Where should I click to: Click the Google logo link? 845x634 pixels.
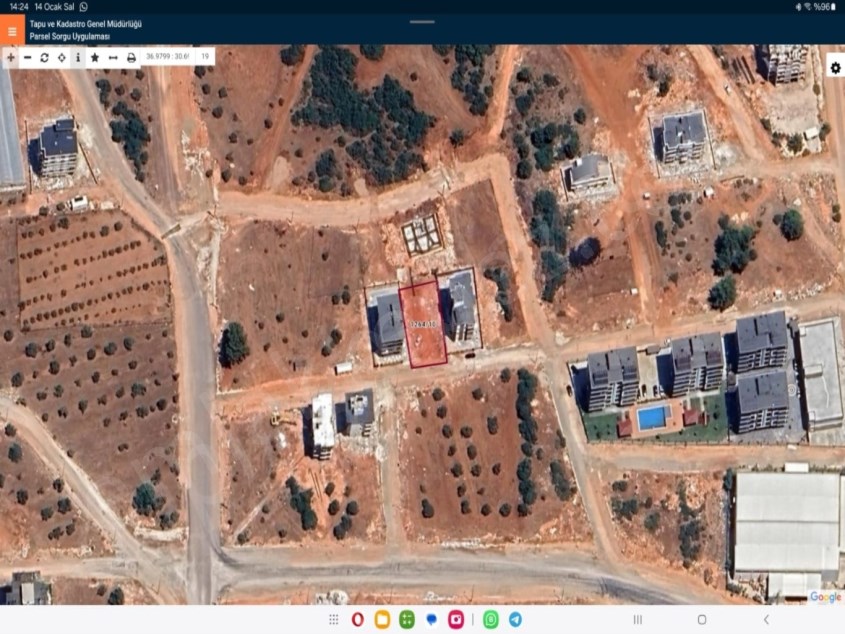tap(825, 597)
